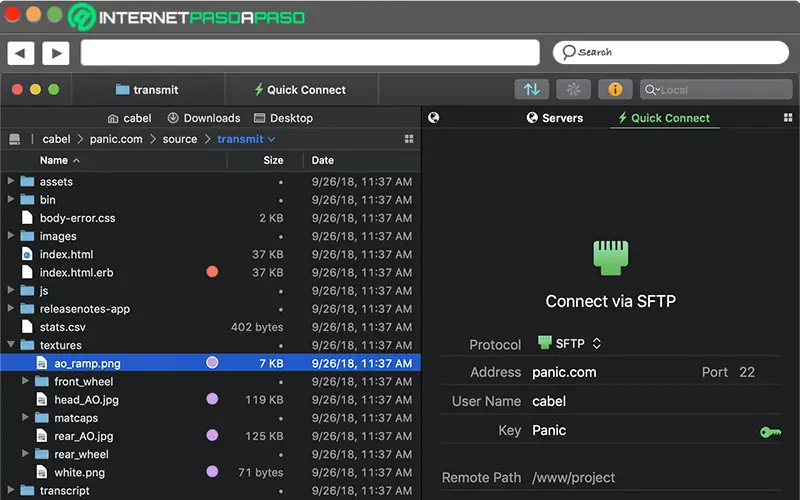Click the green key icon

[770, 432]
